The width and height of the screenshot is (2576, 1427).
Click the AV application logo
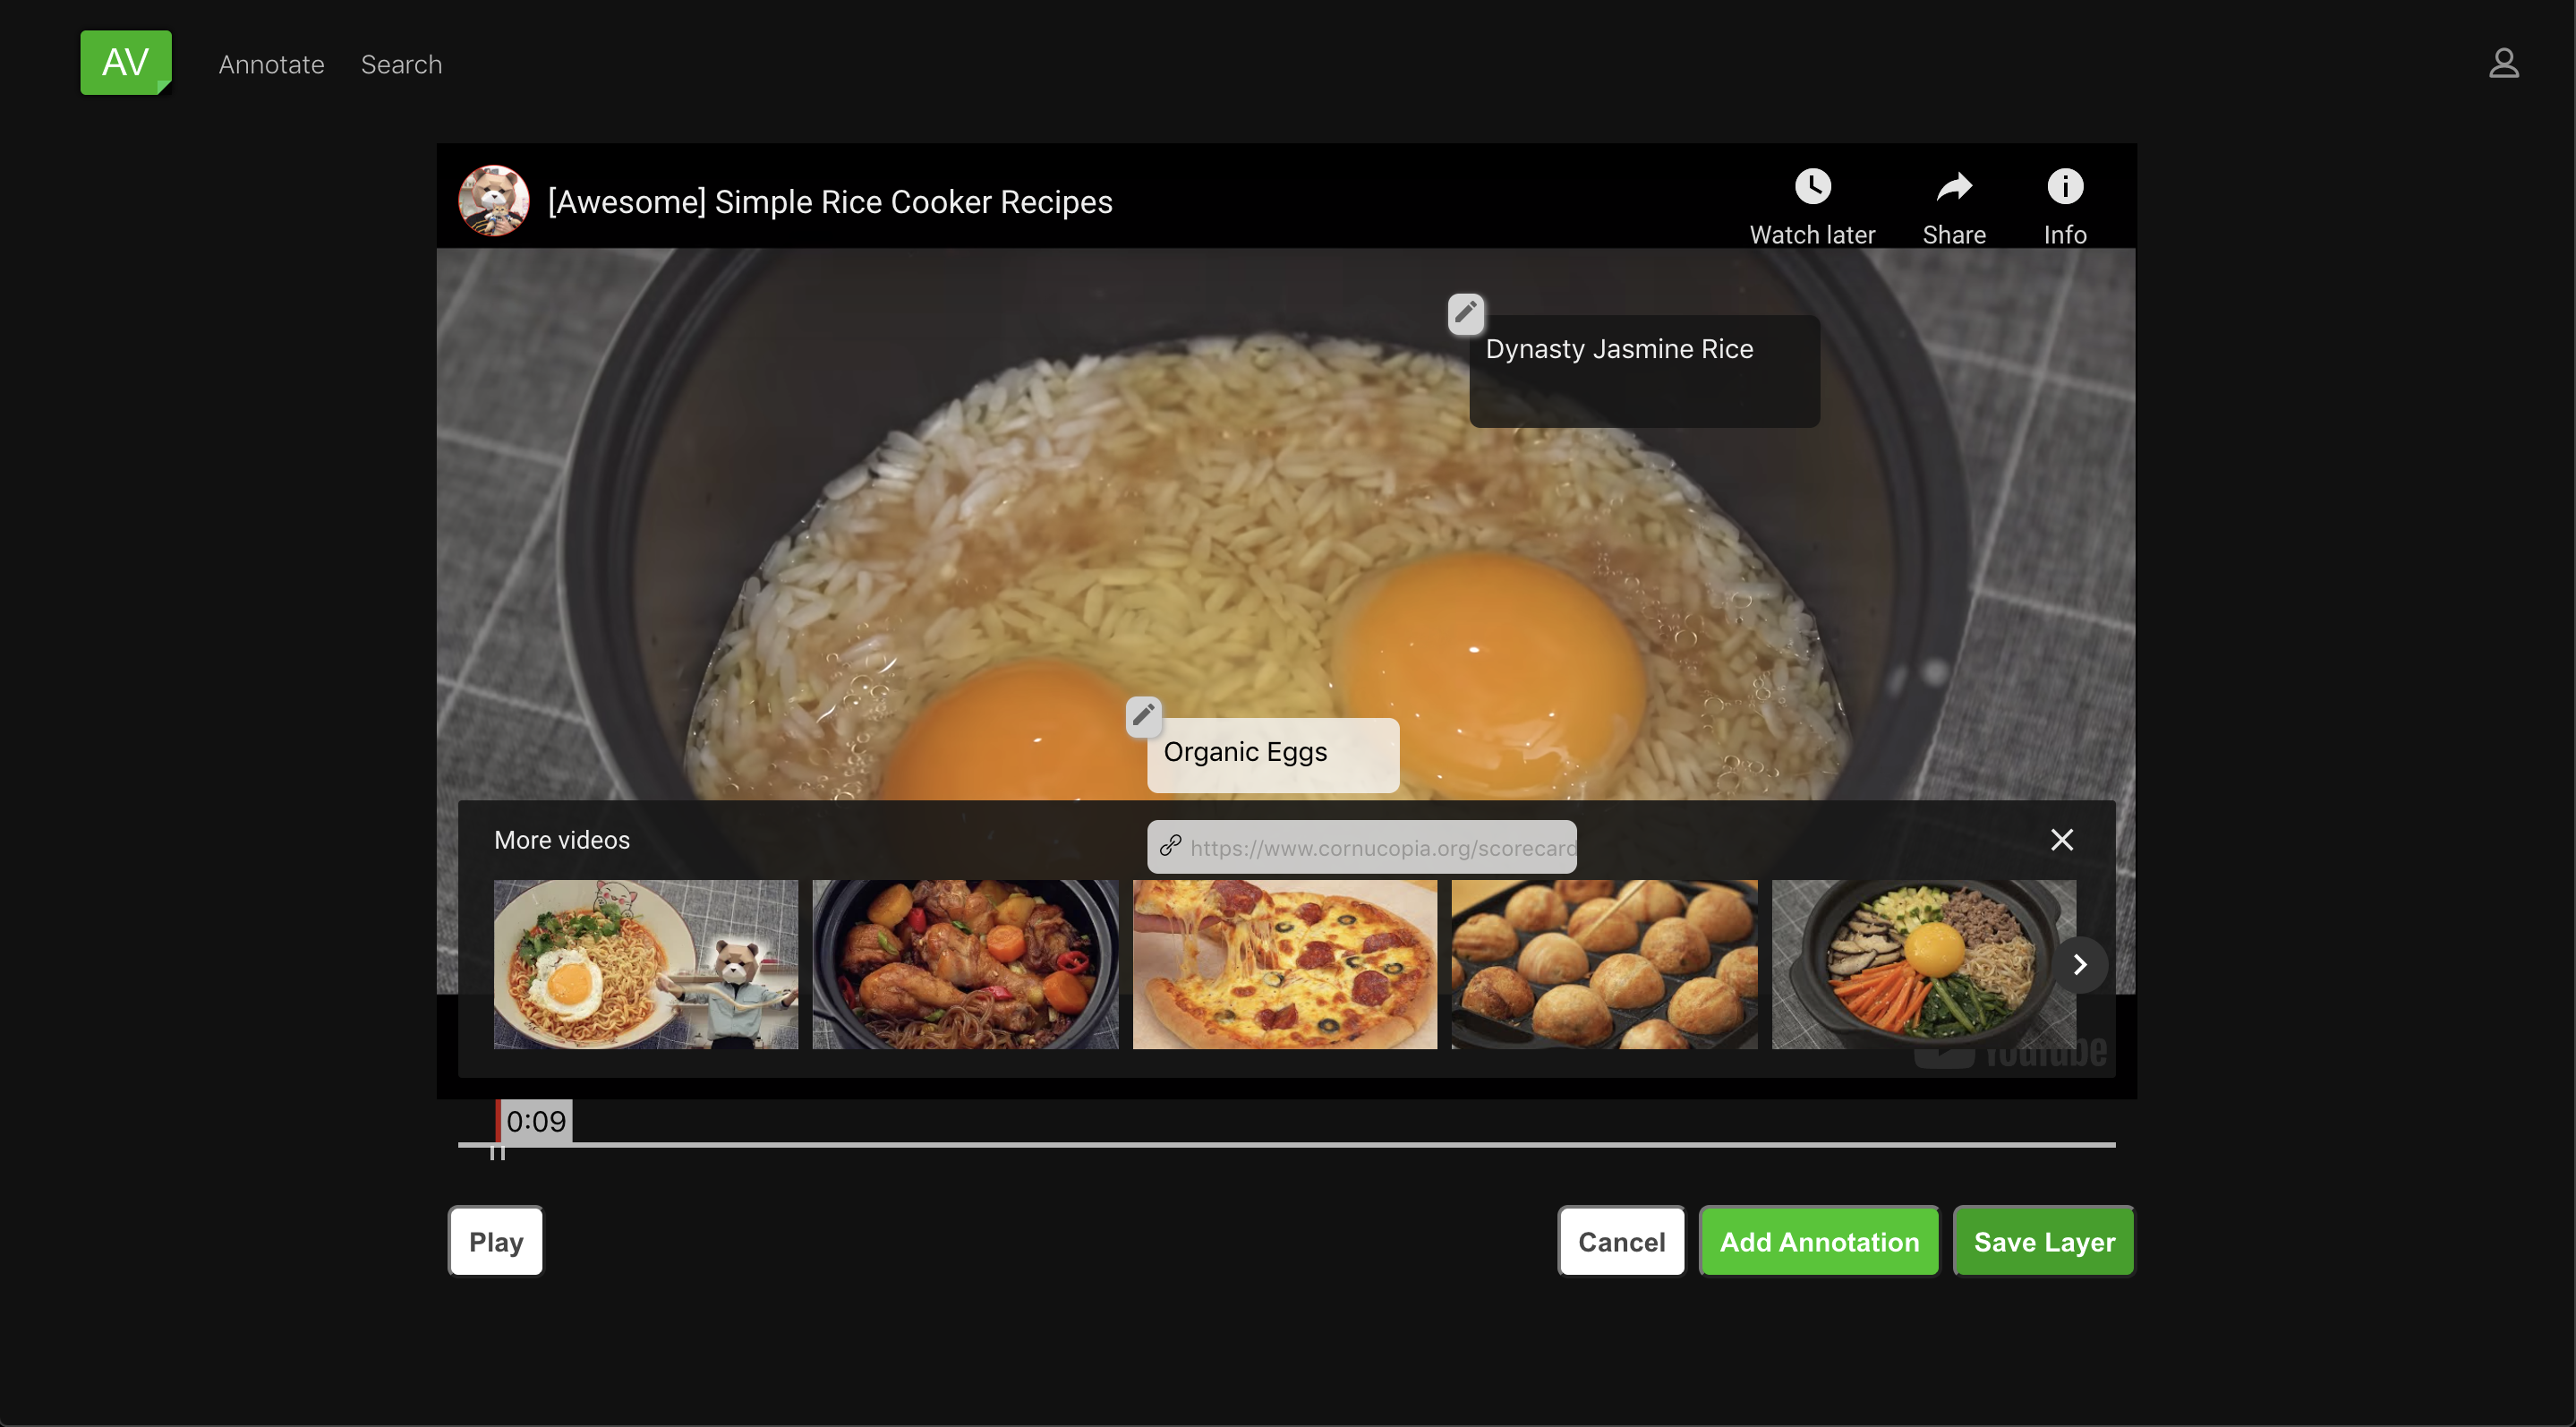pyautogui.click(x=125, y=62)
